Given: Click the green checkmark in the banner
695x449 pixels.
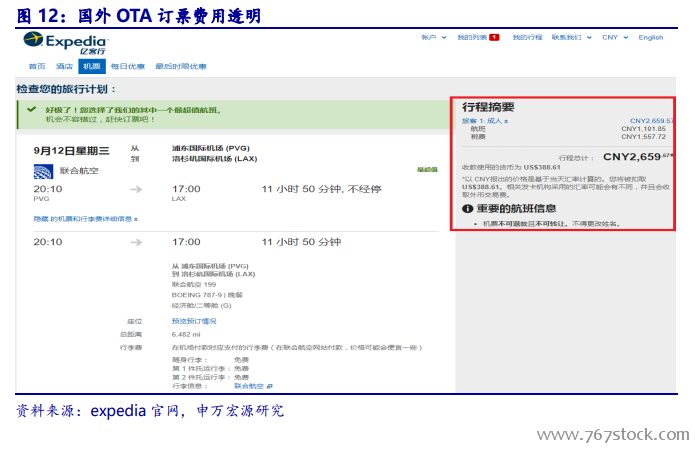Looking at the screenshot, I should 32,110.
